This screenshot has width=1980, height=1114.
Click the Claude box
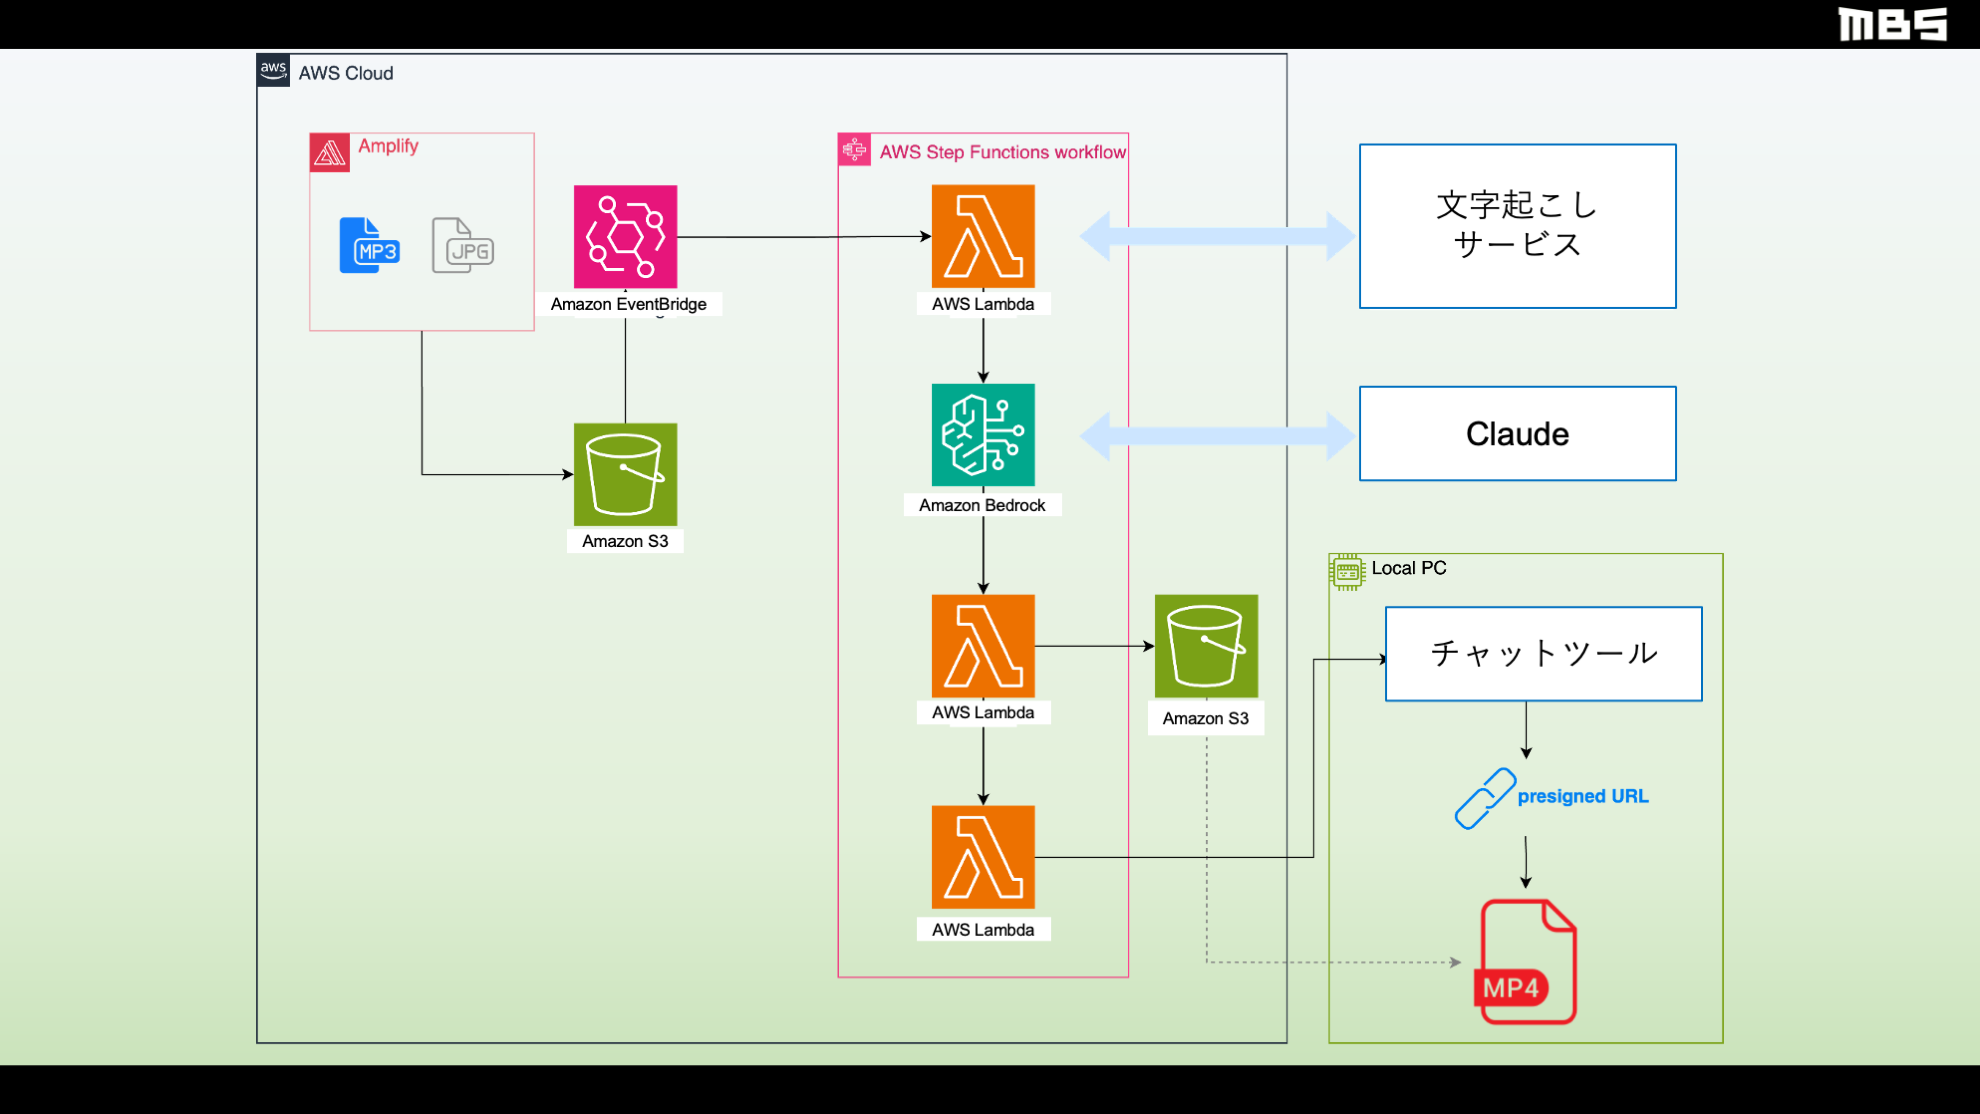point(1517,434)
